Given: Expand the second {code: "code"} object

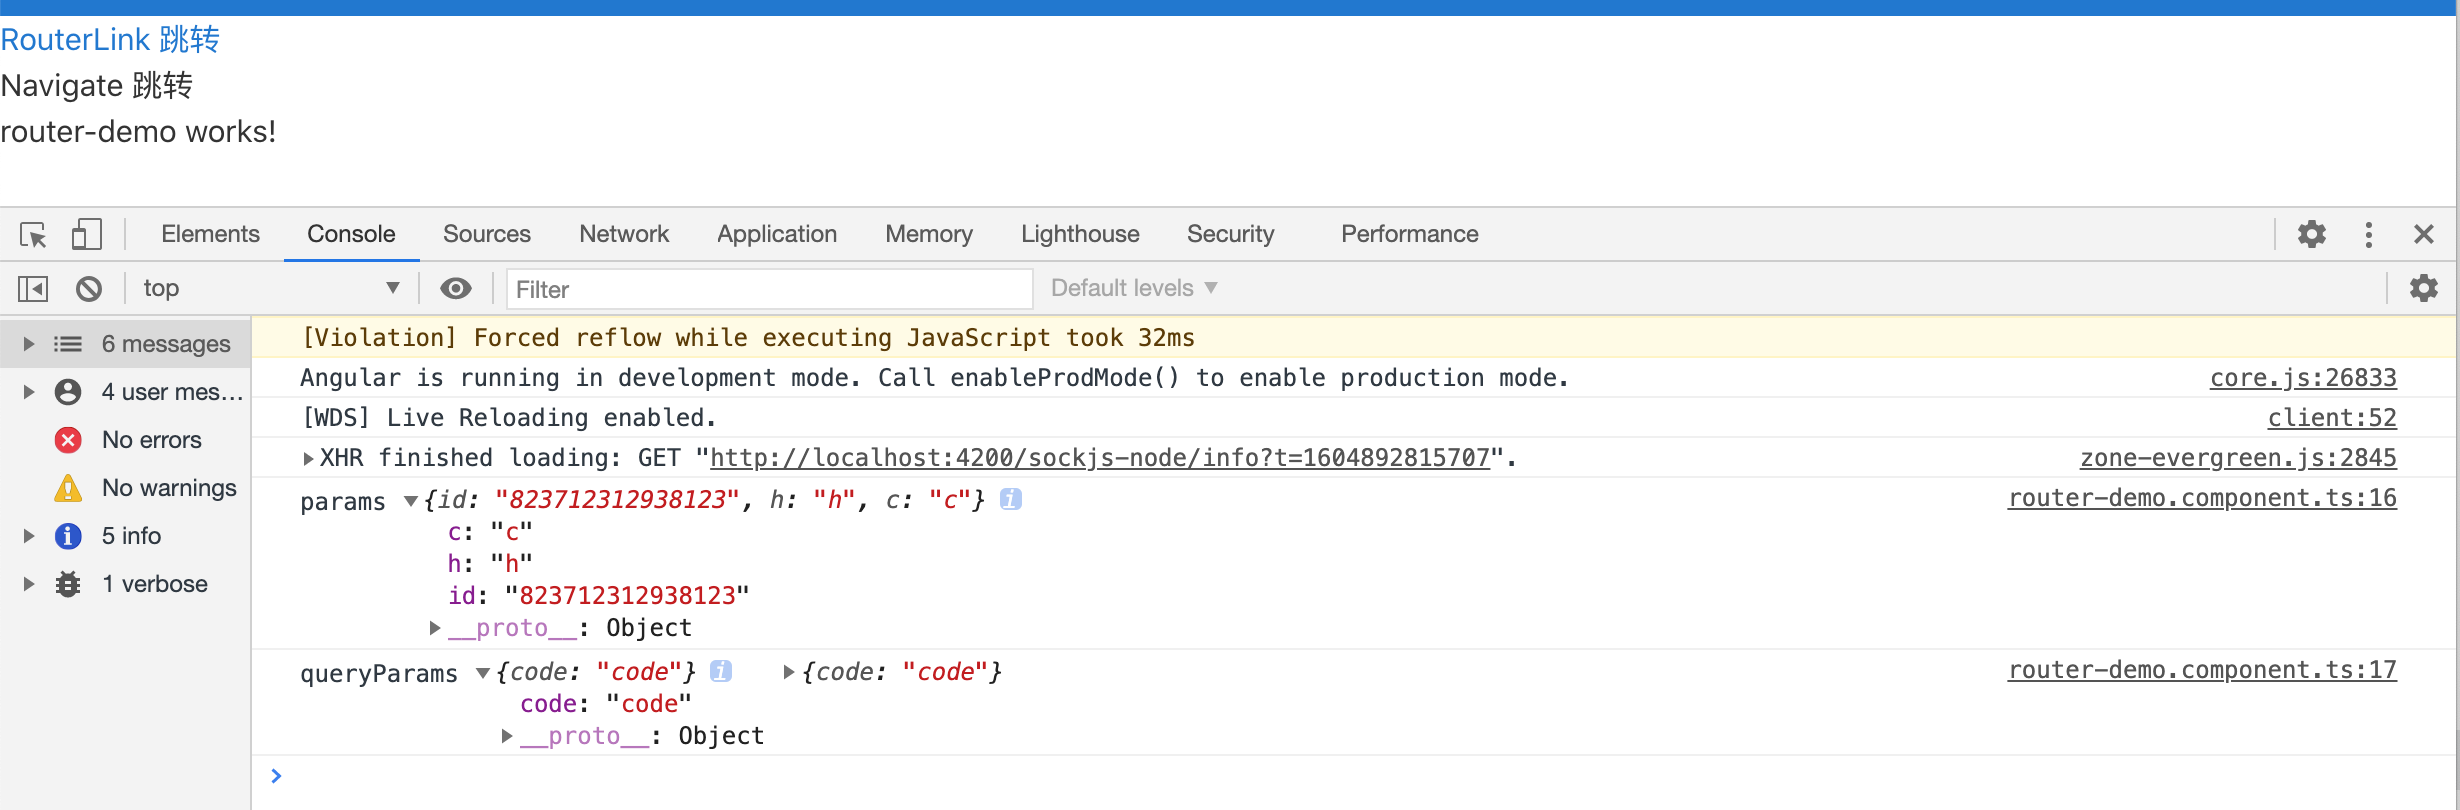Looking at the screenshot, I should pos(788,672).
